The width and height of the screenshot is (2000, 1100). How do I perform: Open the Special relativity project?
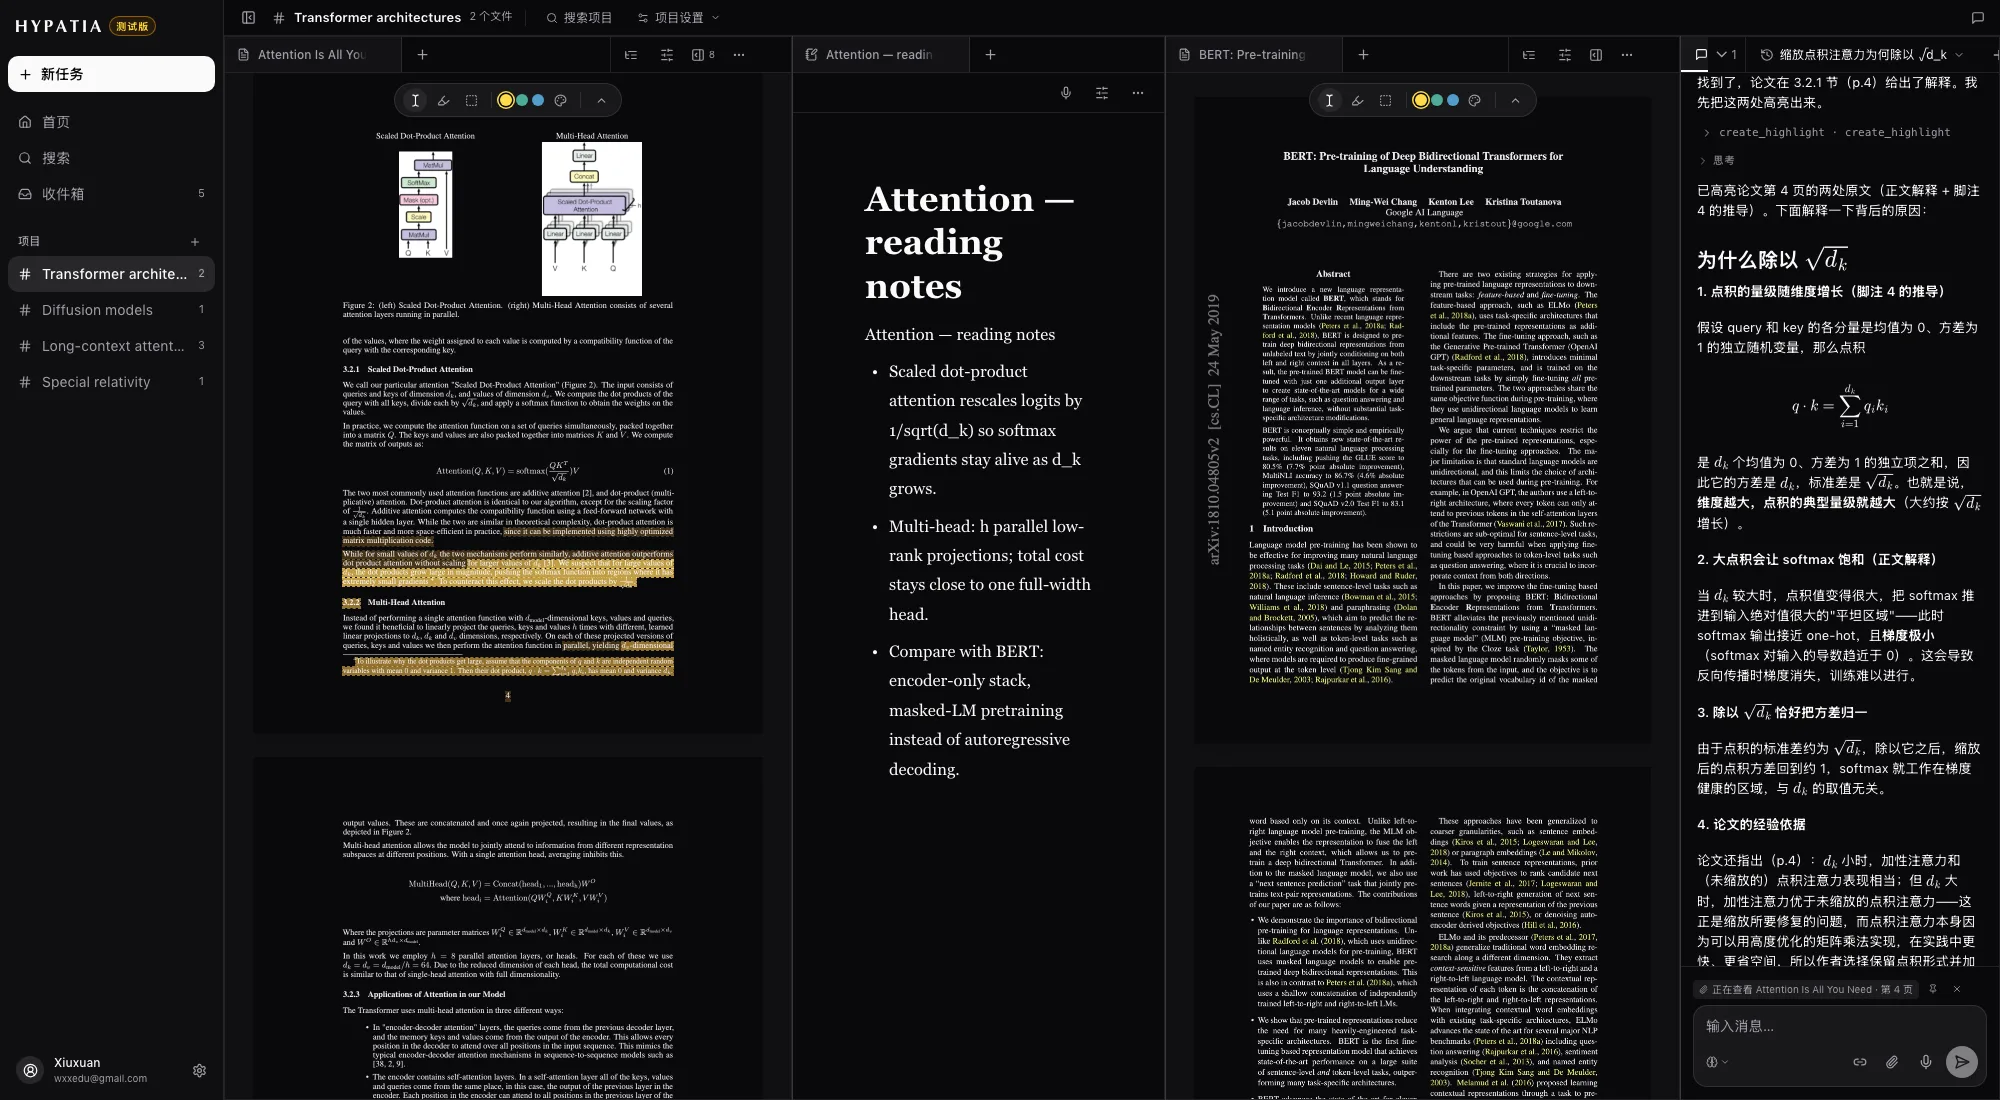coord(111,382)
